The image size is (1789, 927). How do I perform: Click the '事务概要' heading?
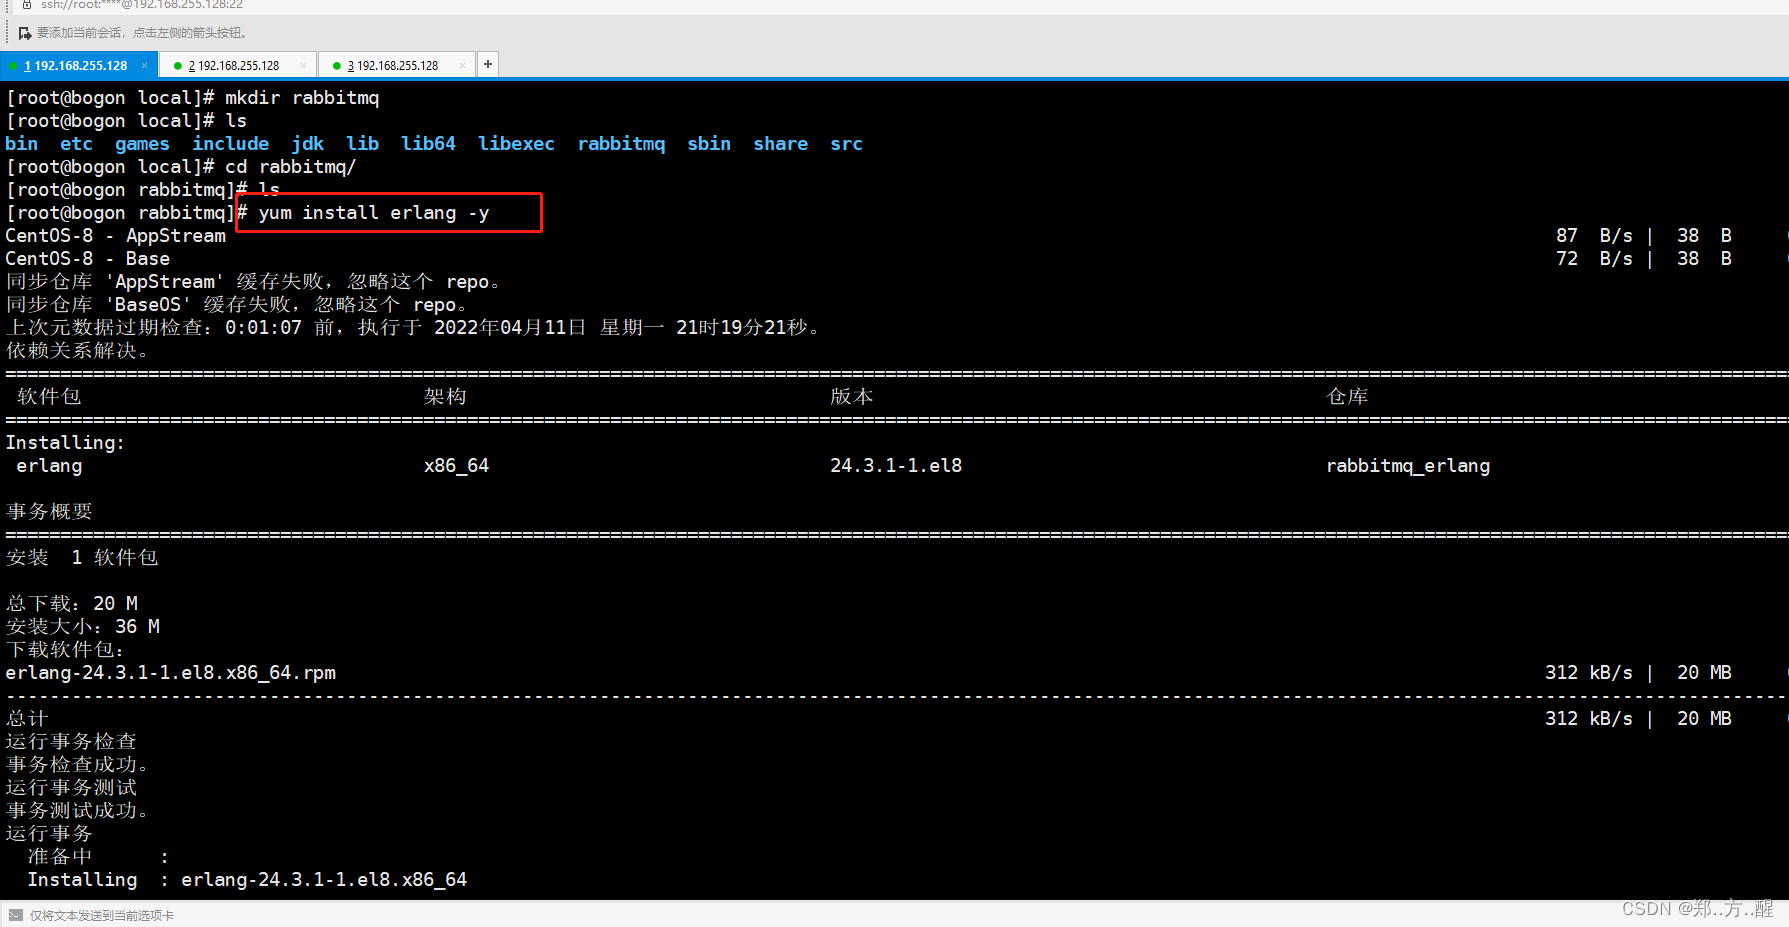point(49,512)
